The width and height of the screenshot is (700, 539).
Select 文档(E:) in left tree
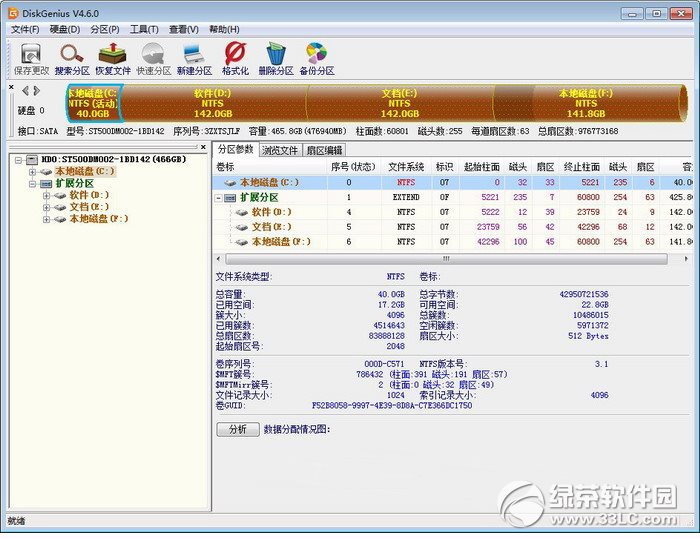click(x=89, y=207)
